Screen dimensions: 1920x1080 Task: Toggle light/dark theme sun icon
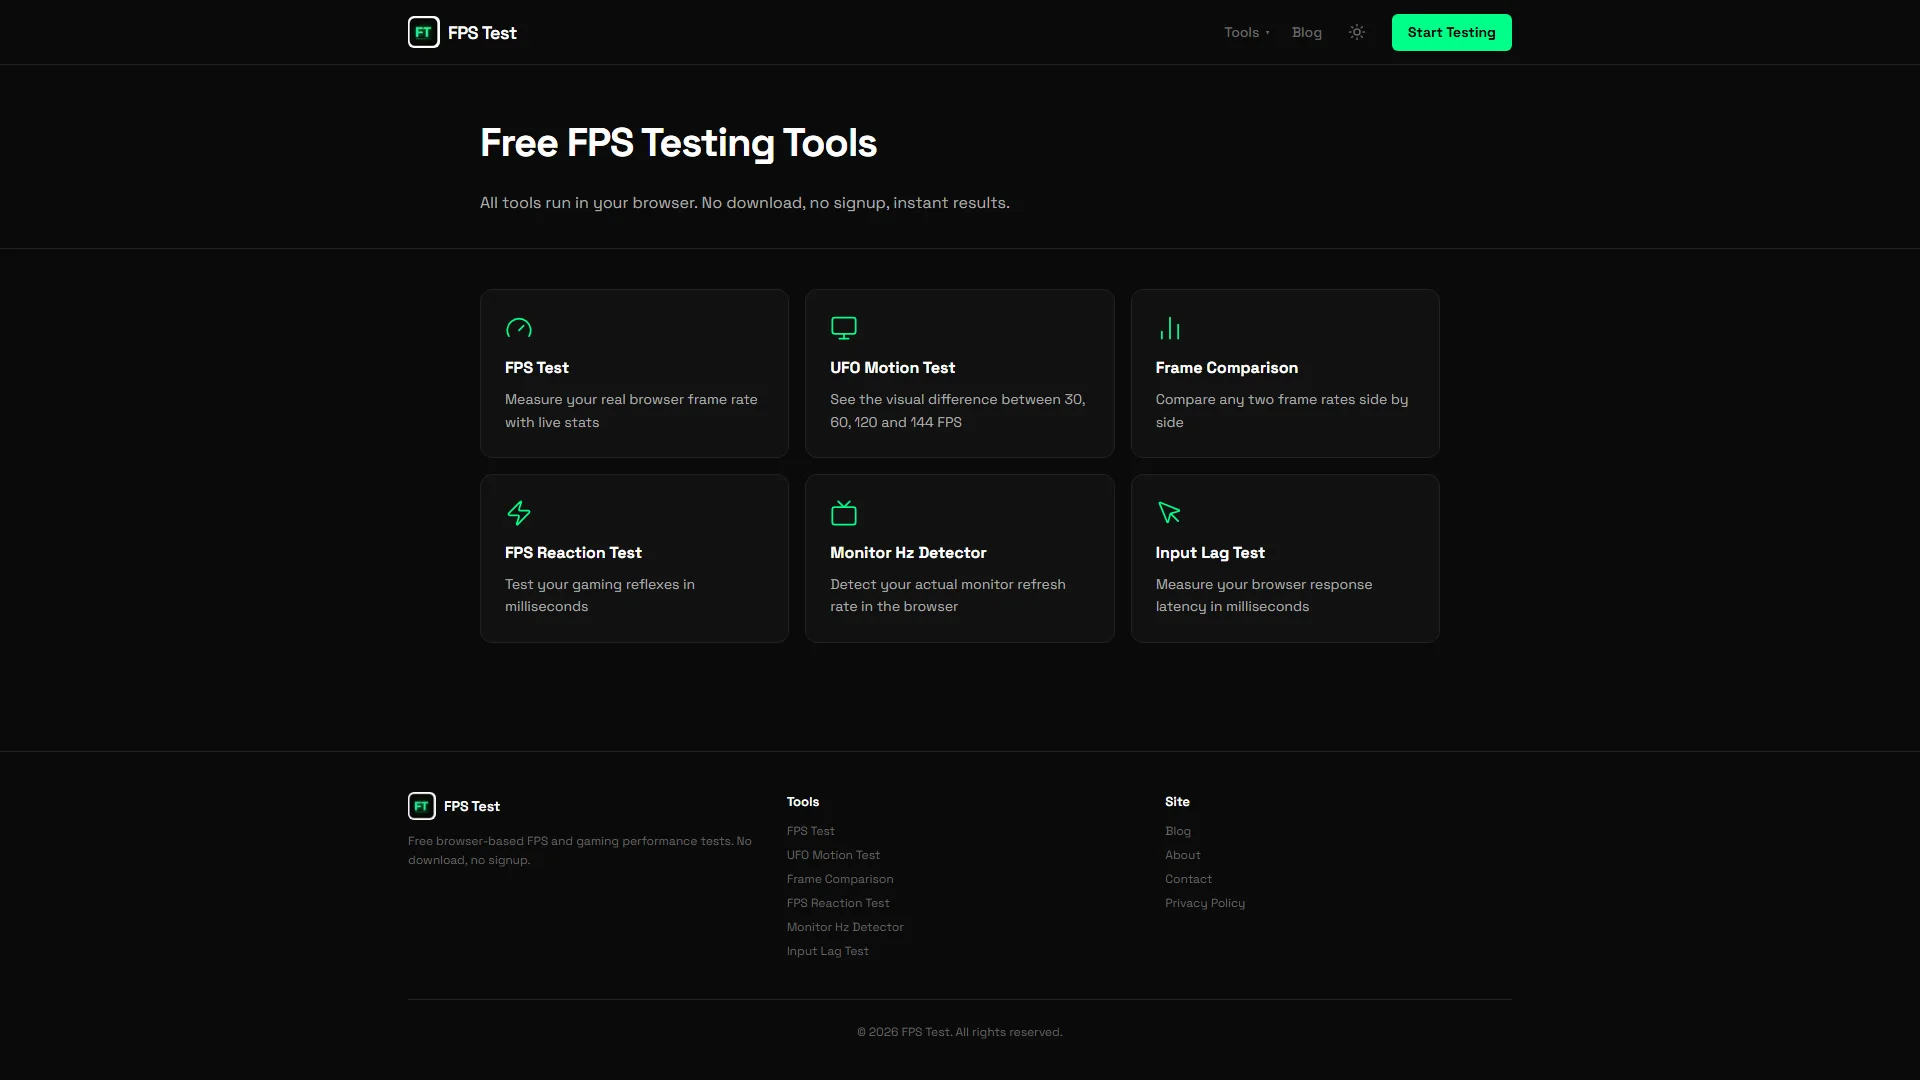(1357, 32)
